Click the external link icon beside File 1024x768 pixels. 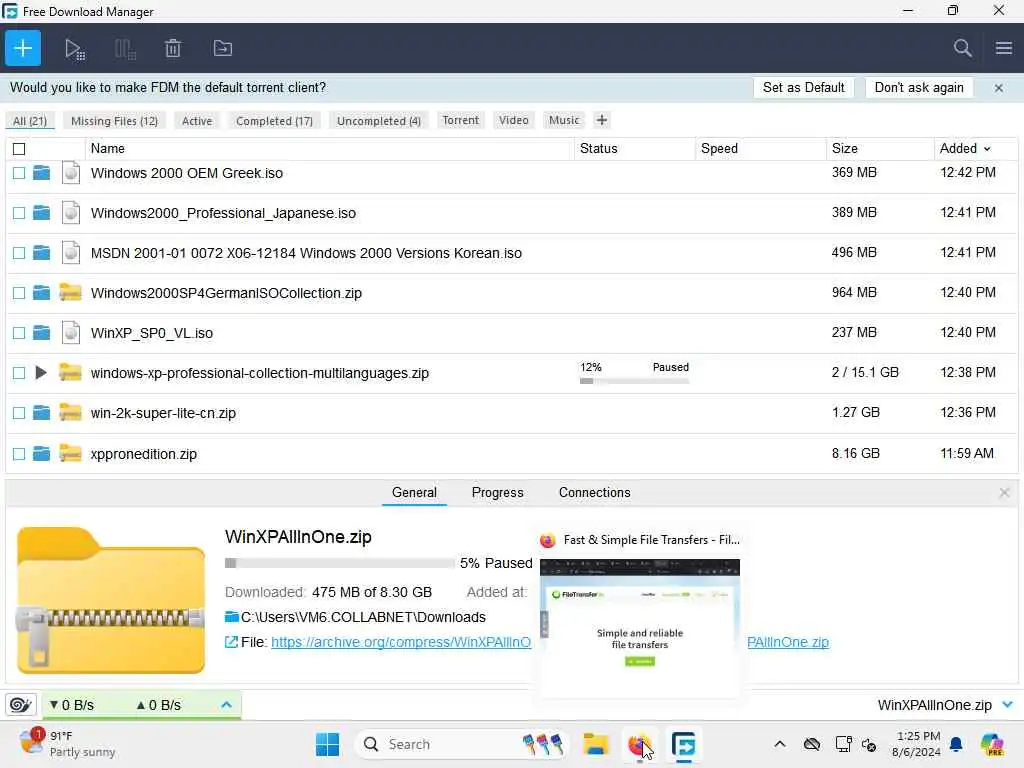click(231, 642)
